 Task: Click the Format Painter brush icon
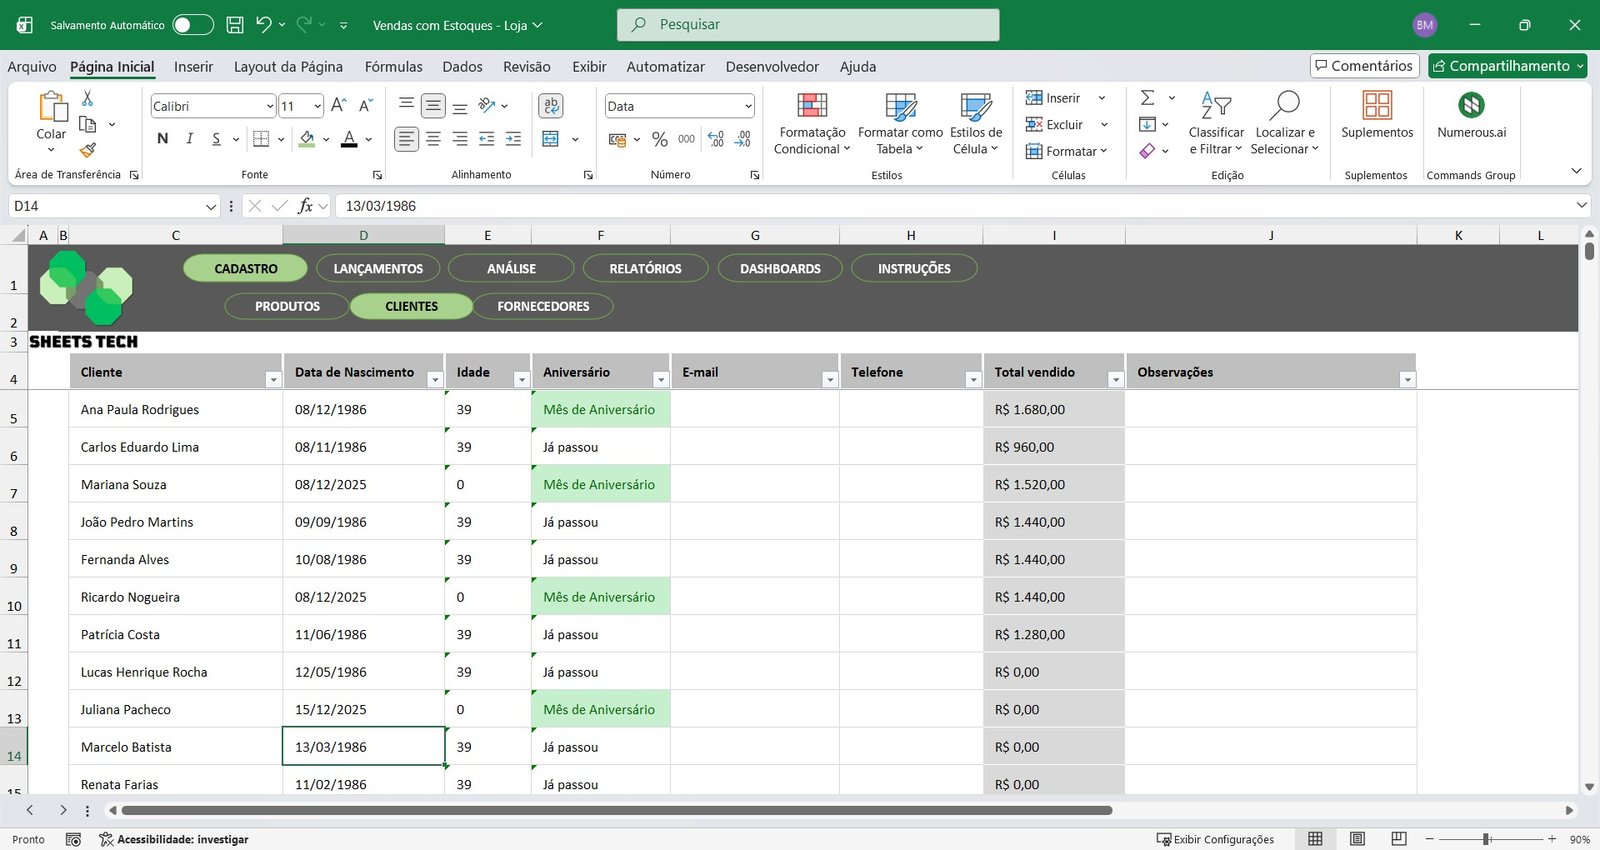tap(88, 150)
